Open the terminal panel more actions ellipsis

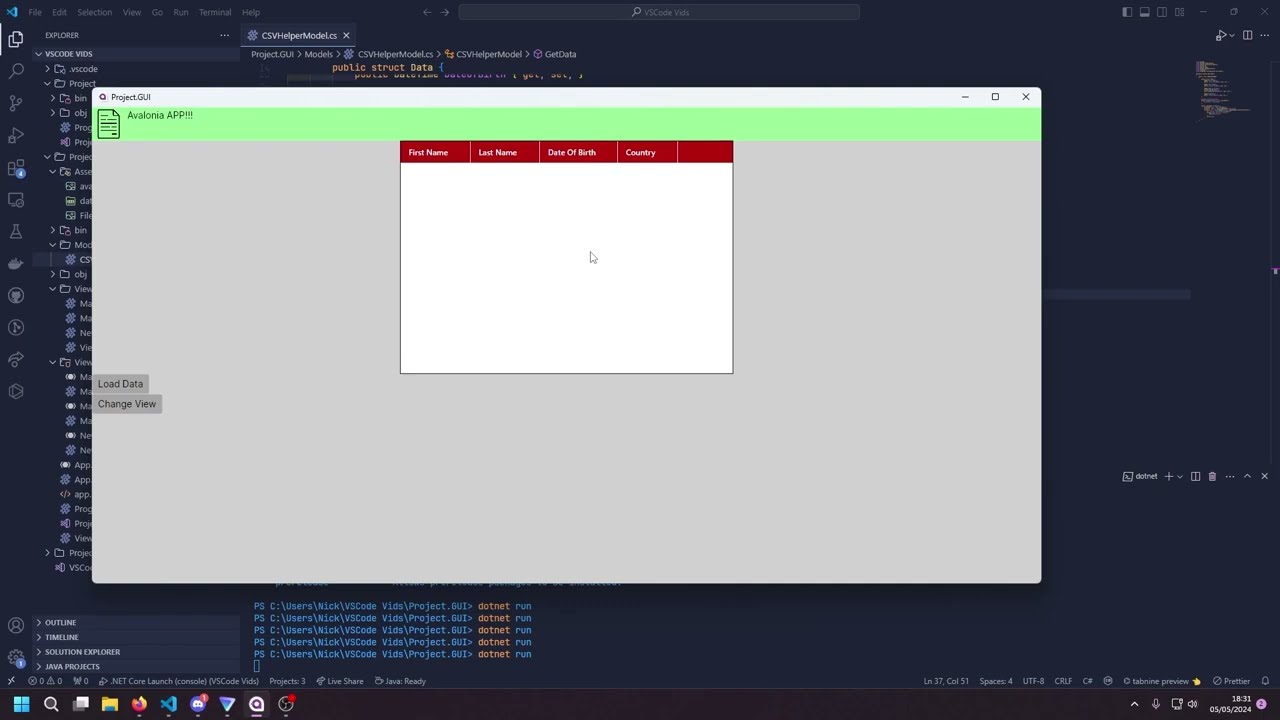pyautogui.click(x=1230, y=476)
